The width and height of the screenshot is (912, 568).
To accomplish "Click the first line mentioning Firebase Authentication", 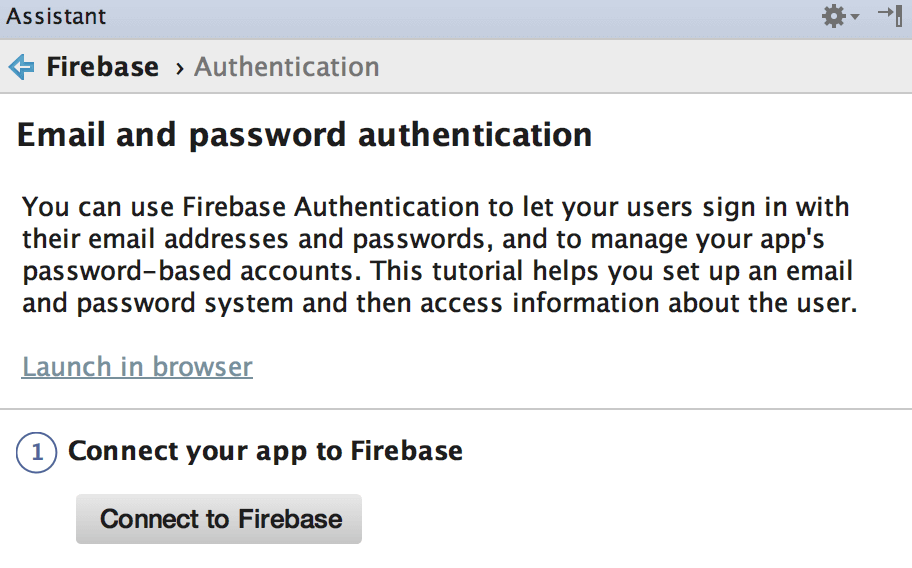I will (436, 208).
